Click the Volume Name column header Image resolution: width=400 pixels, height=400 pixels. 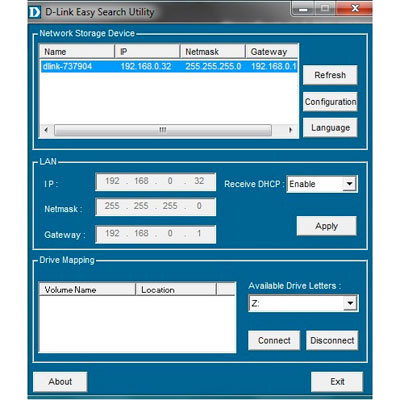pos(87,289)
